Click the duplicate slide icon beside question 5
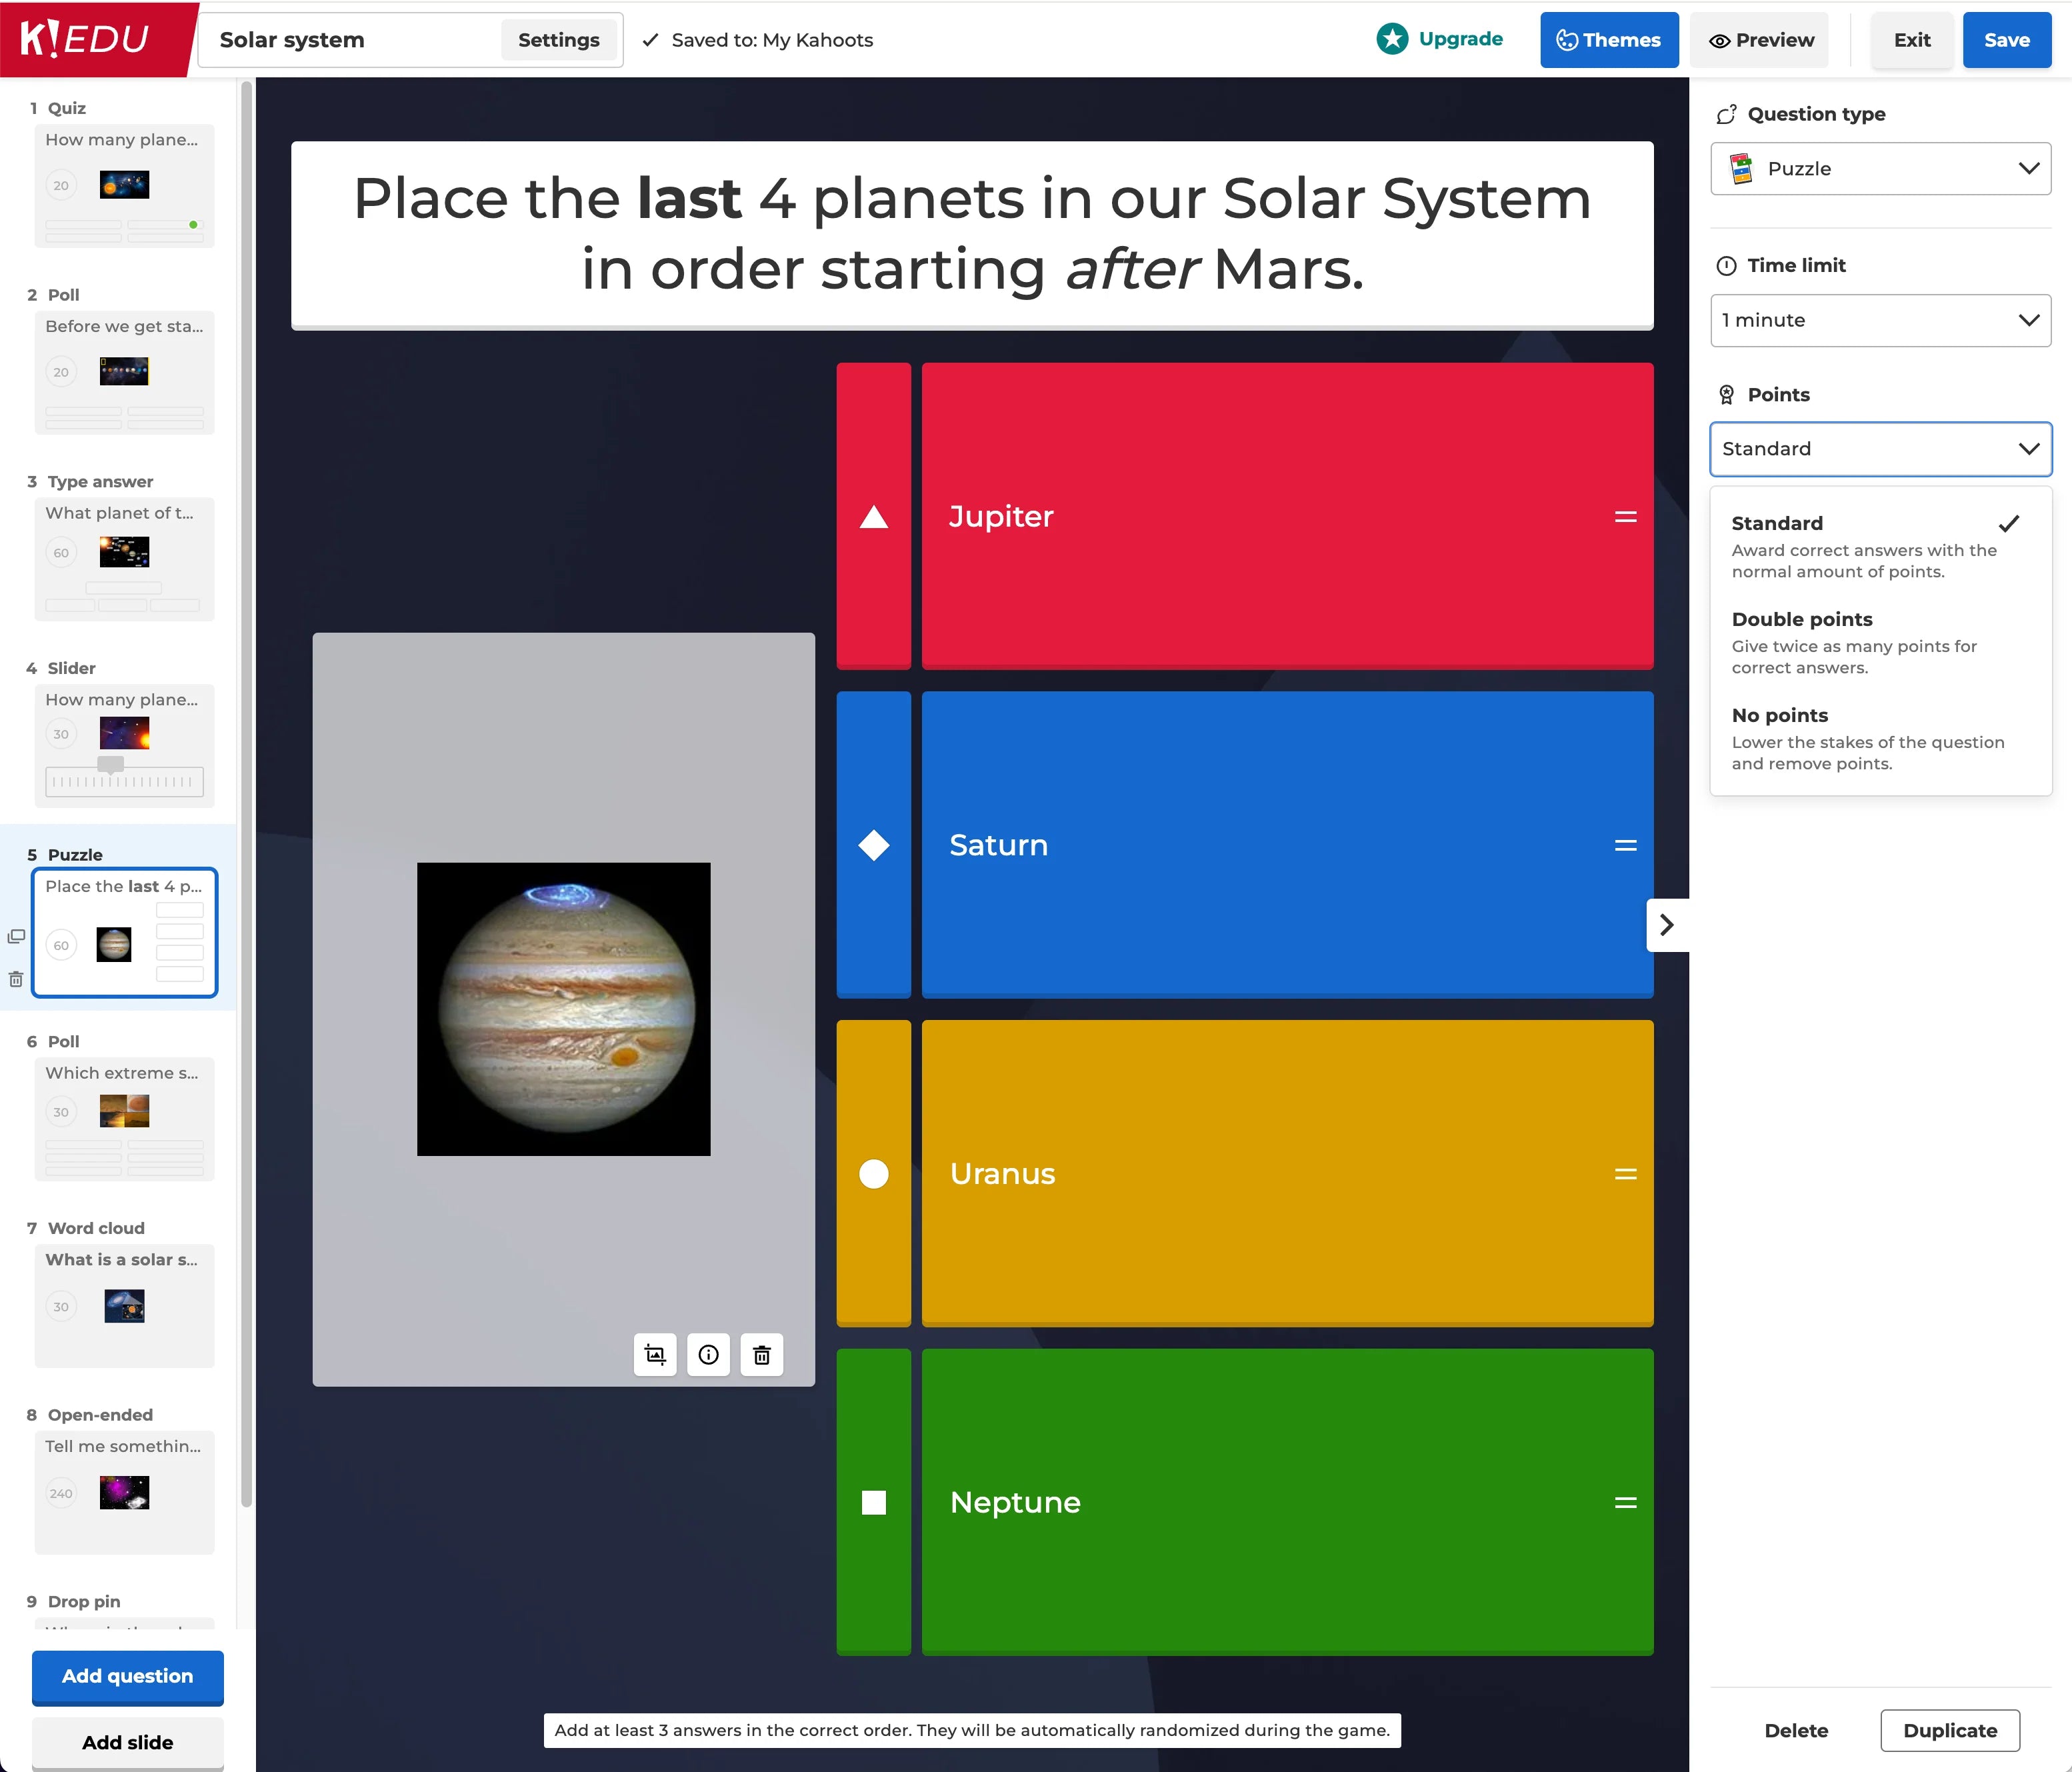This screenshot has width=2072, height=1772. tap(16, 937)
